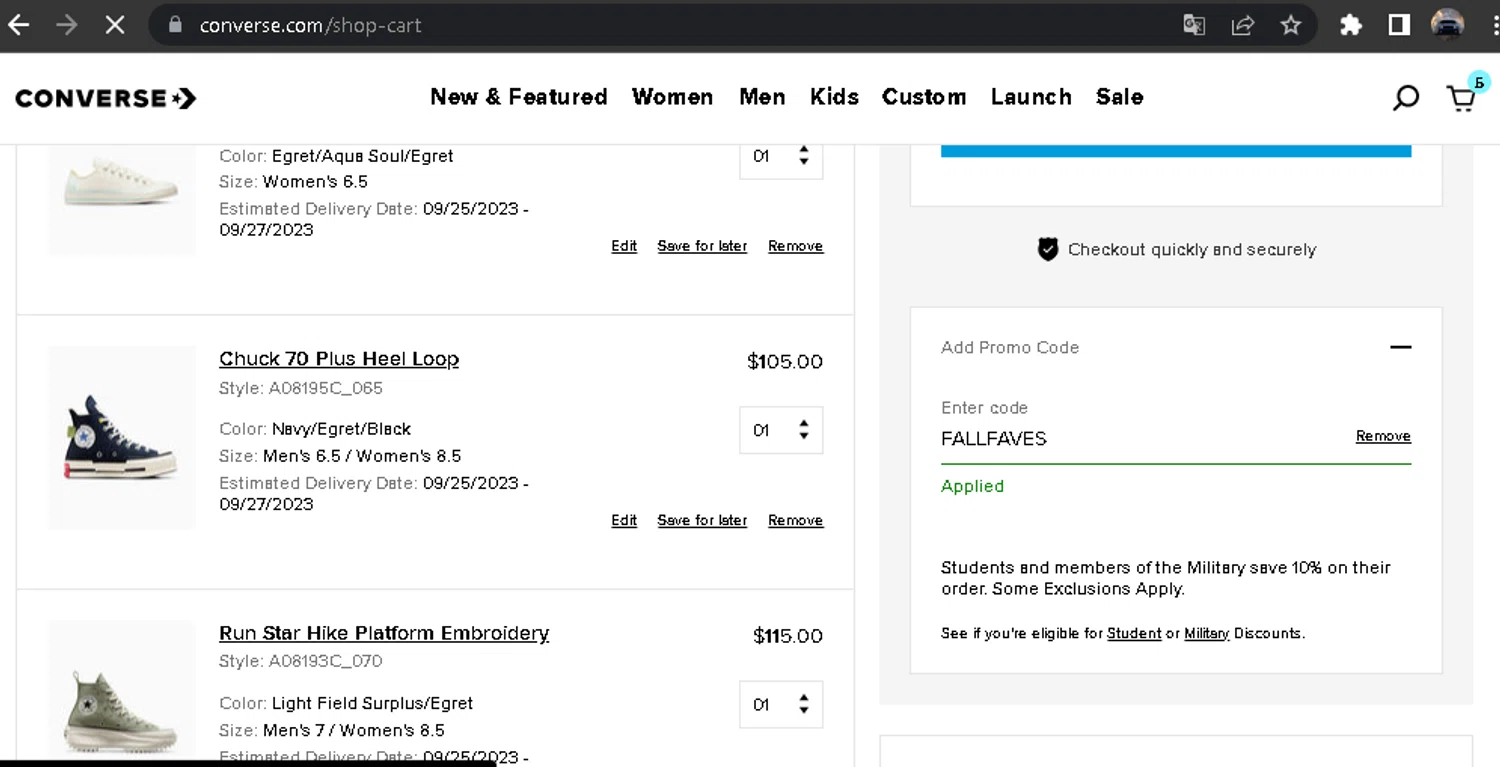Open Chrome profile avatar
This screenshot has width=1500, height=767.
1447,25
